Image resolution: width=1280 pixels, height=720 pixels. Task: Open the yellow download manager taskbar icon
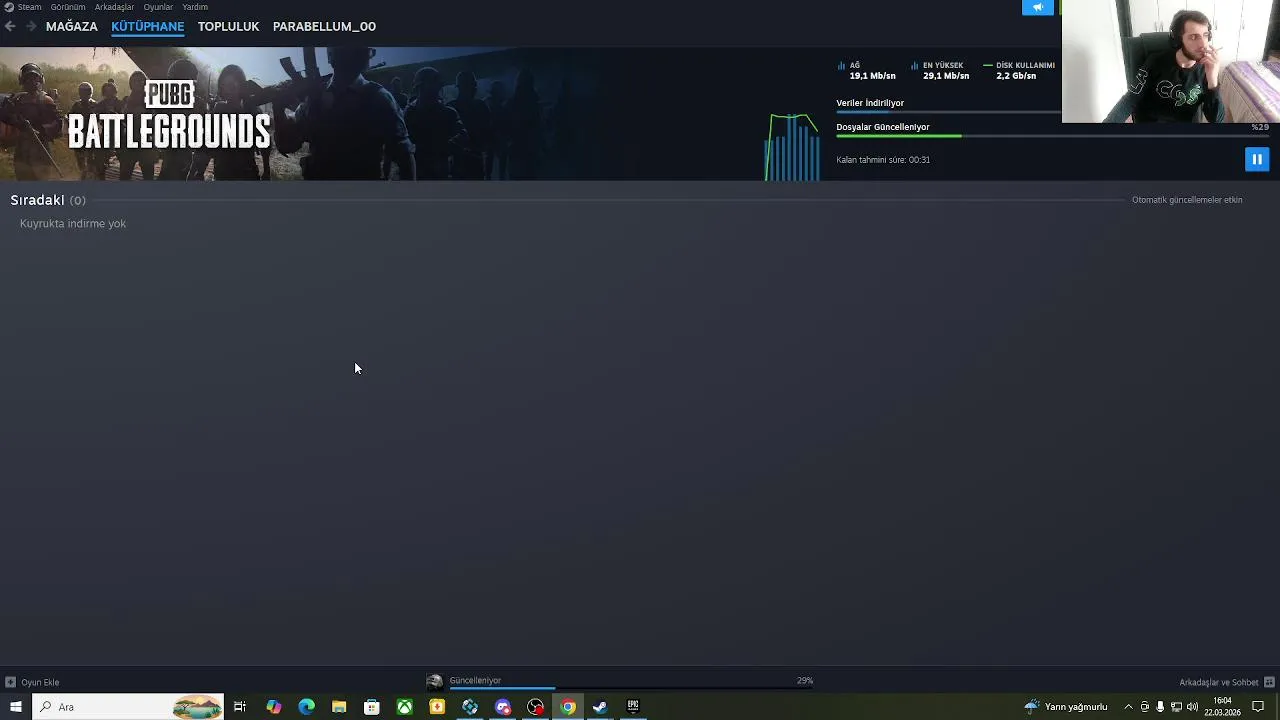[x=437, y=707]
